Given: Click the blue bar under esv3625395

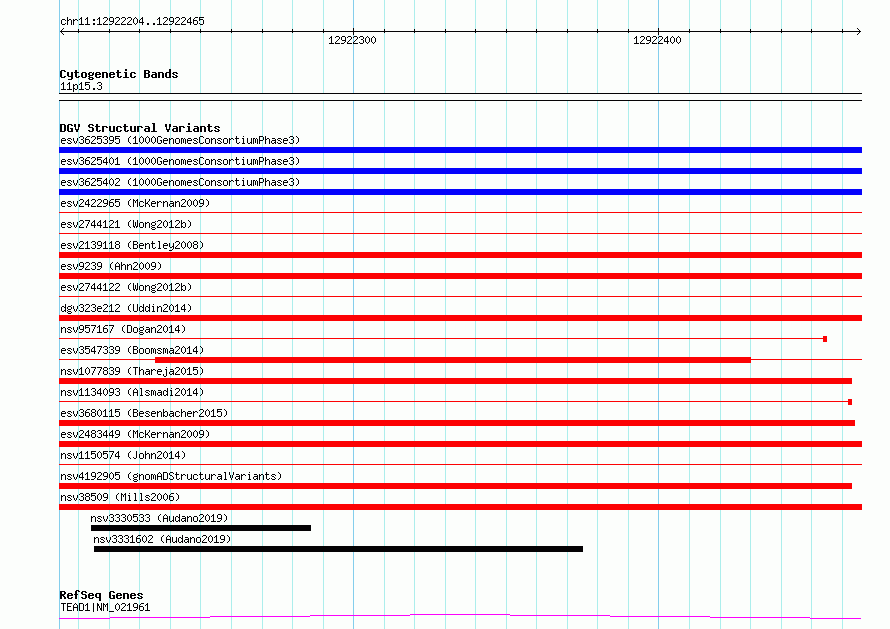Looking at the screenshot, I should tap(460, 150).
